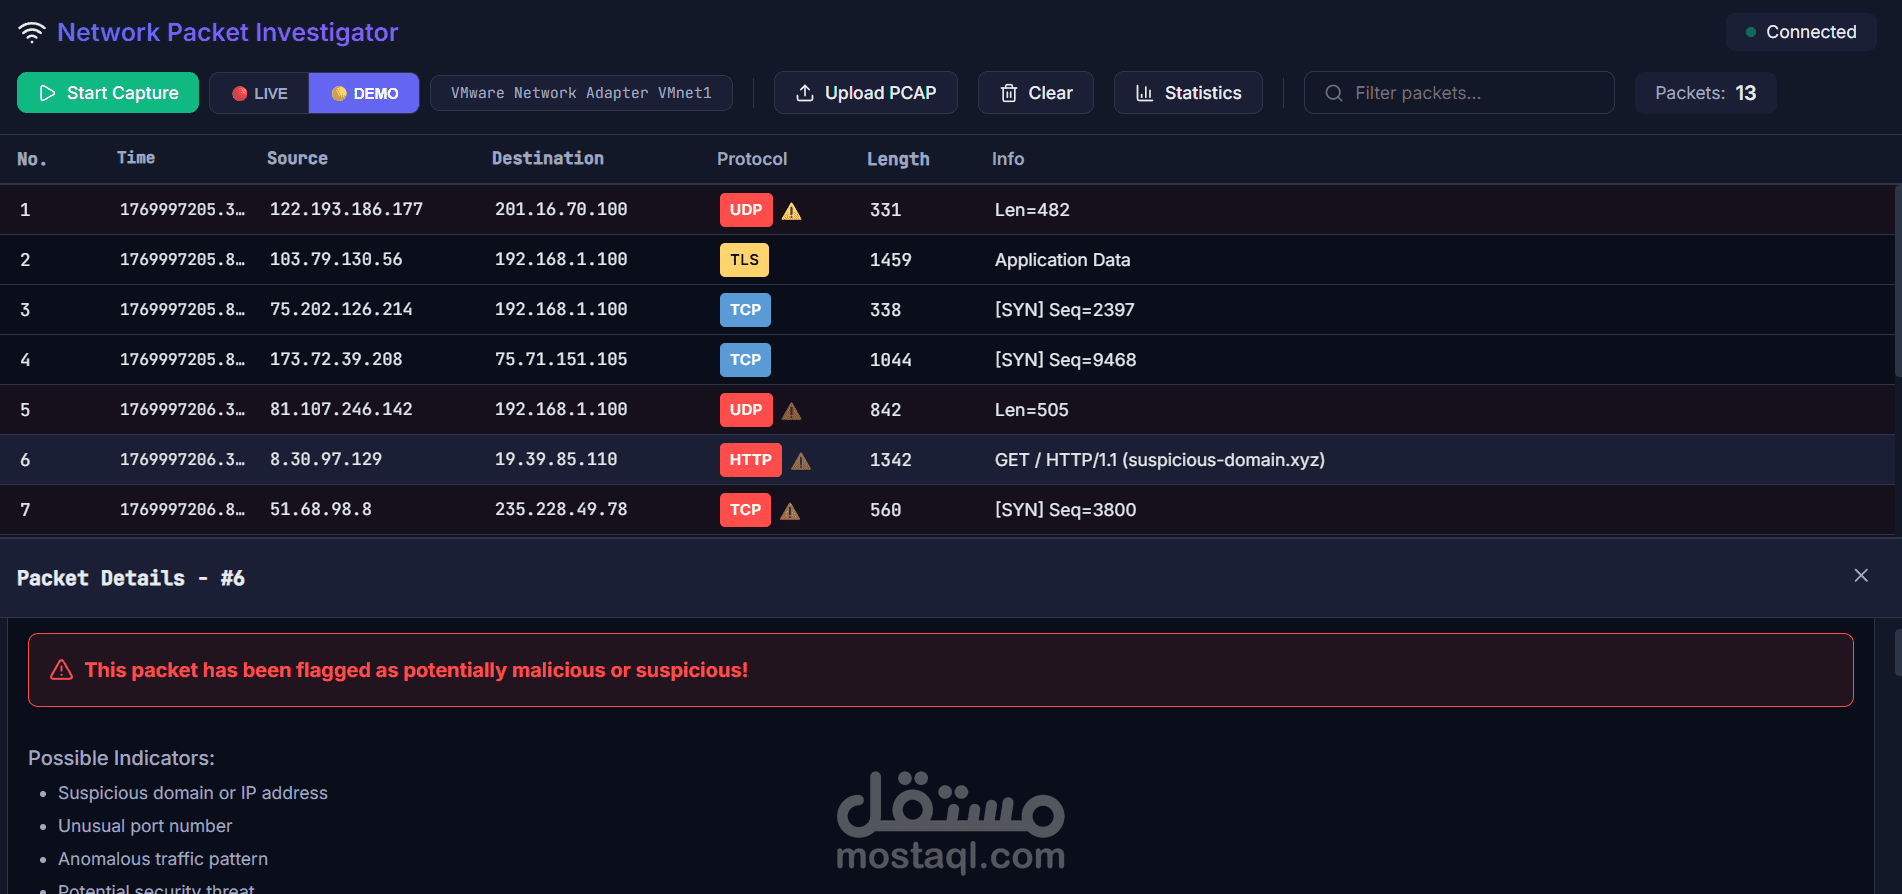This screenshot has width=1902, height=894.
Task: Switch to LIVE mode
Action: pos(260,93)
